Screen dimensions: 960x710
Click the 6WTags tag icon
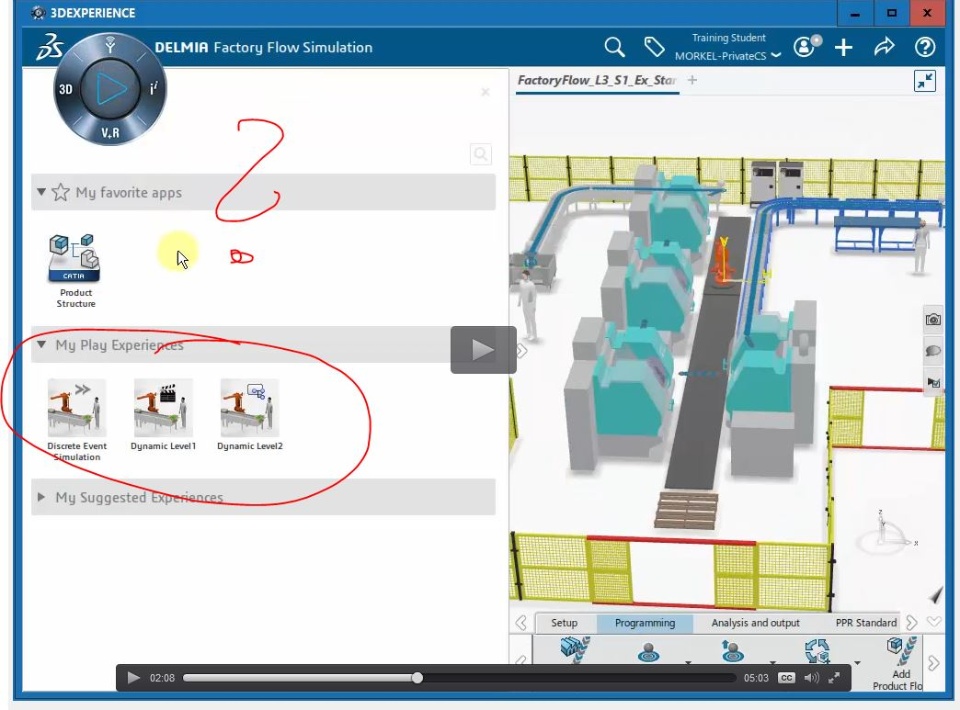[x=653, y=47]
